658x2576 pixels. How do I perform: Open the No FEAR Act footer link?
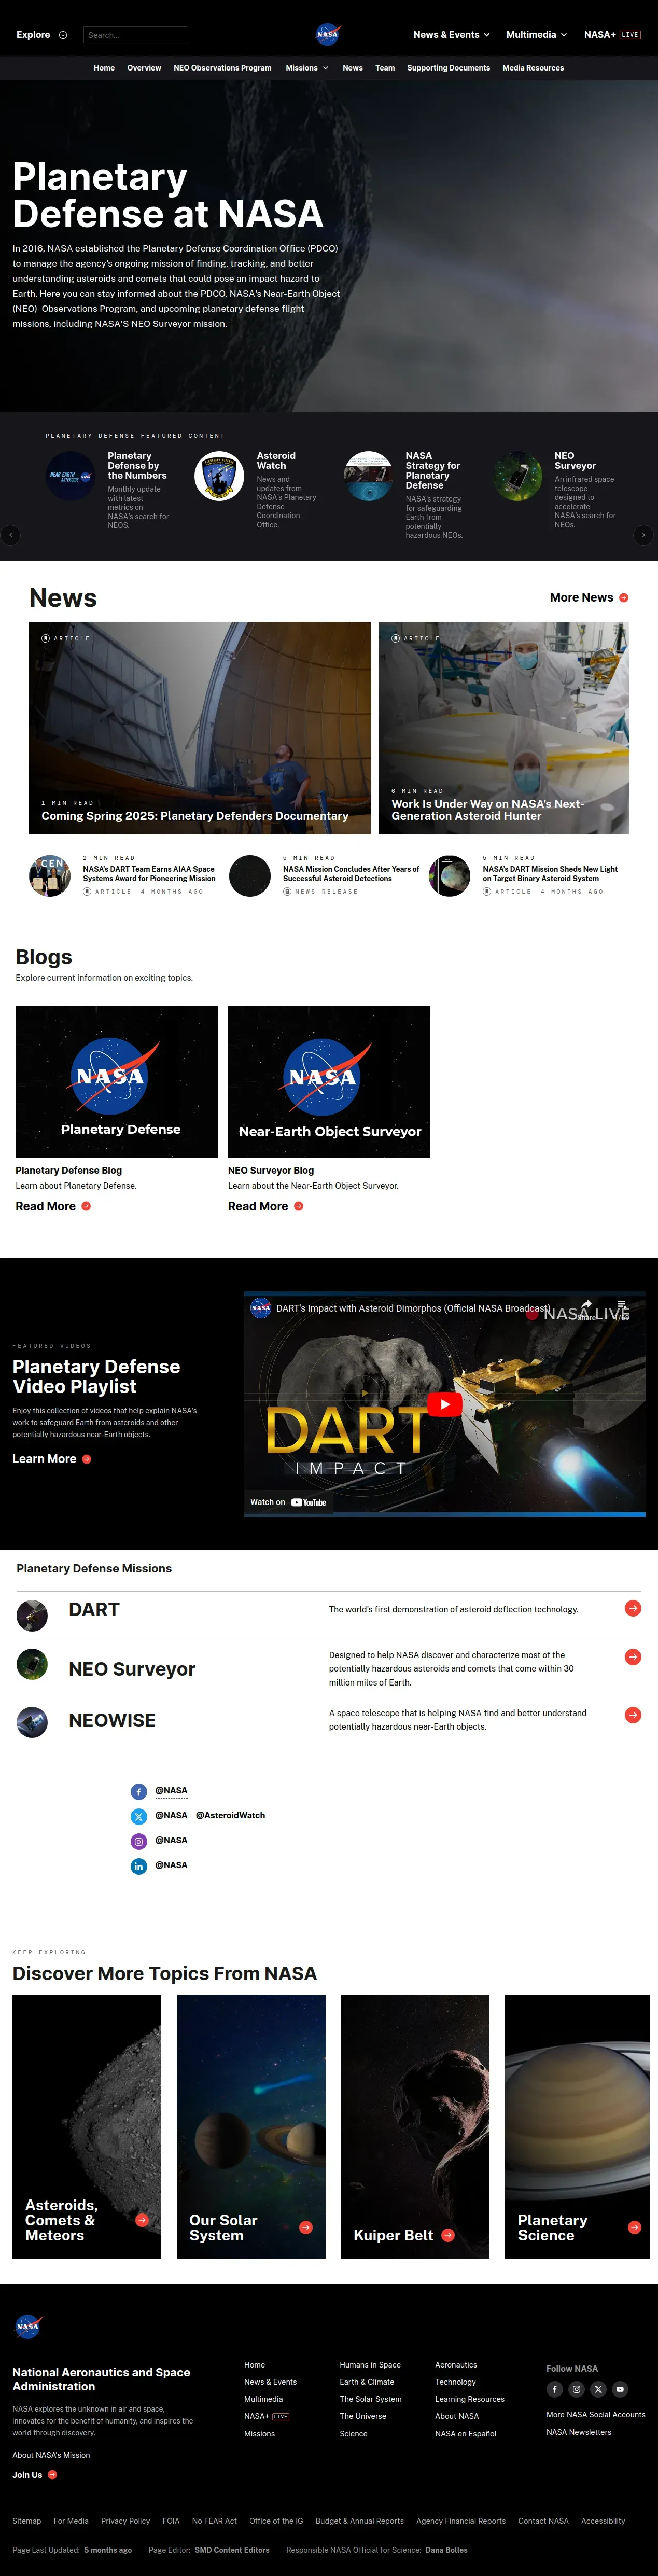(x=214, y=2521)
